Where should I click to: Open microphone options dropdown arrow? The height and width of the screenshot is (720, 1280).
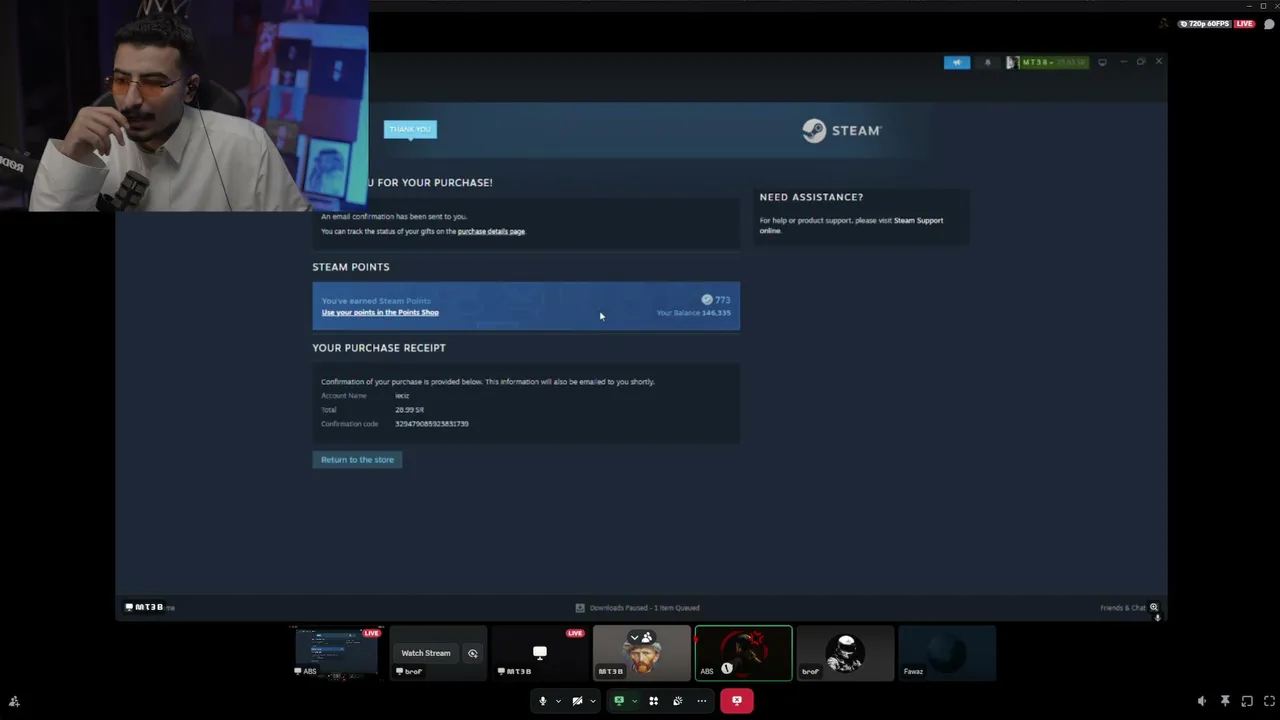coord(558,701)
